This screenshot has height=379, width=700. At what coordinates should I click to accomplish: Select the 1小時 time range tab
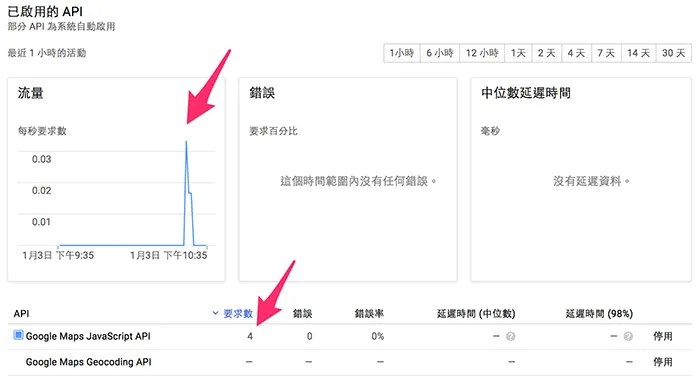pos(402,53)
